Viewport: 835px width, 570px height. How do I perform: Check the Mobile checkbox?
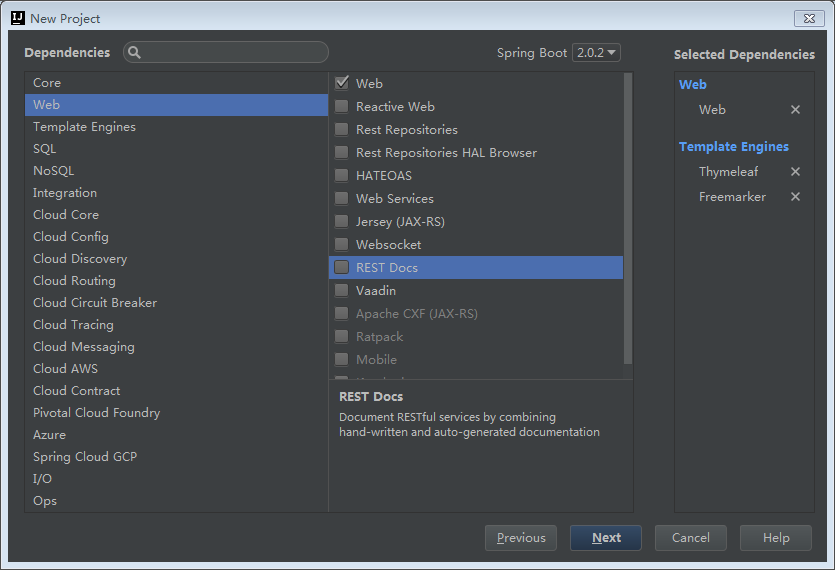(x=341, y=359)
